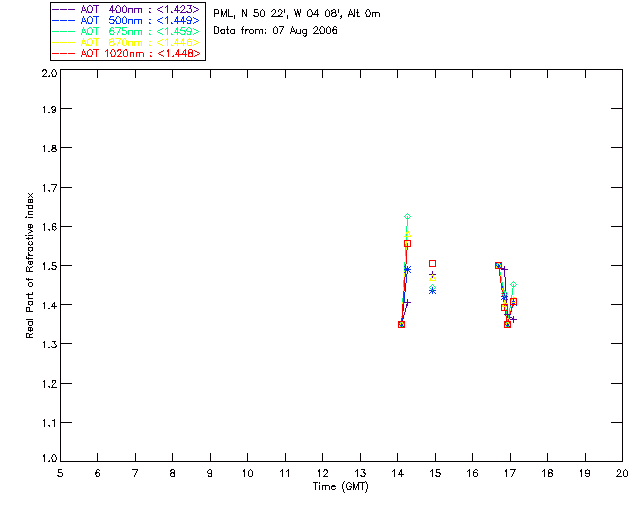
Task: Click the marker cluster at 1.5 before 17h
Action: (498, 266)
